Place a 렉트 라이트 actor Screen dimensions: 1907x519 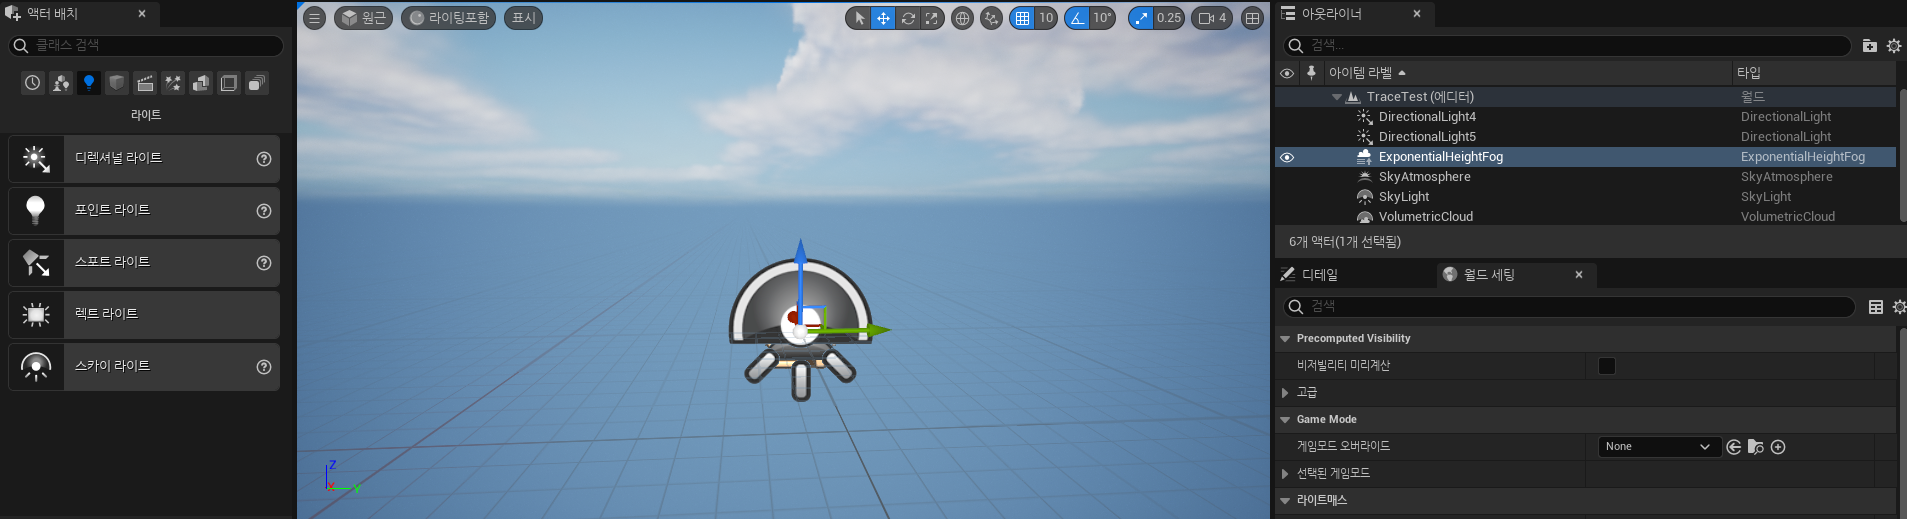pos(144,315)
